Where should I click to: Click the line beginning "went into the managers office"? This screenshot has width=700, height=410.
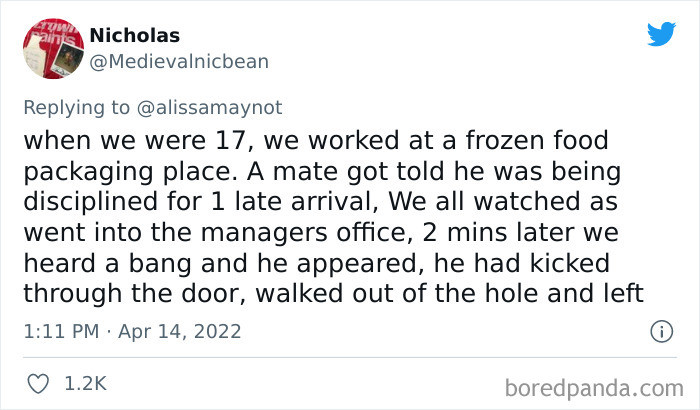(x=321, y=233)
